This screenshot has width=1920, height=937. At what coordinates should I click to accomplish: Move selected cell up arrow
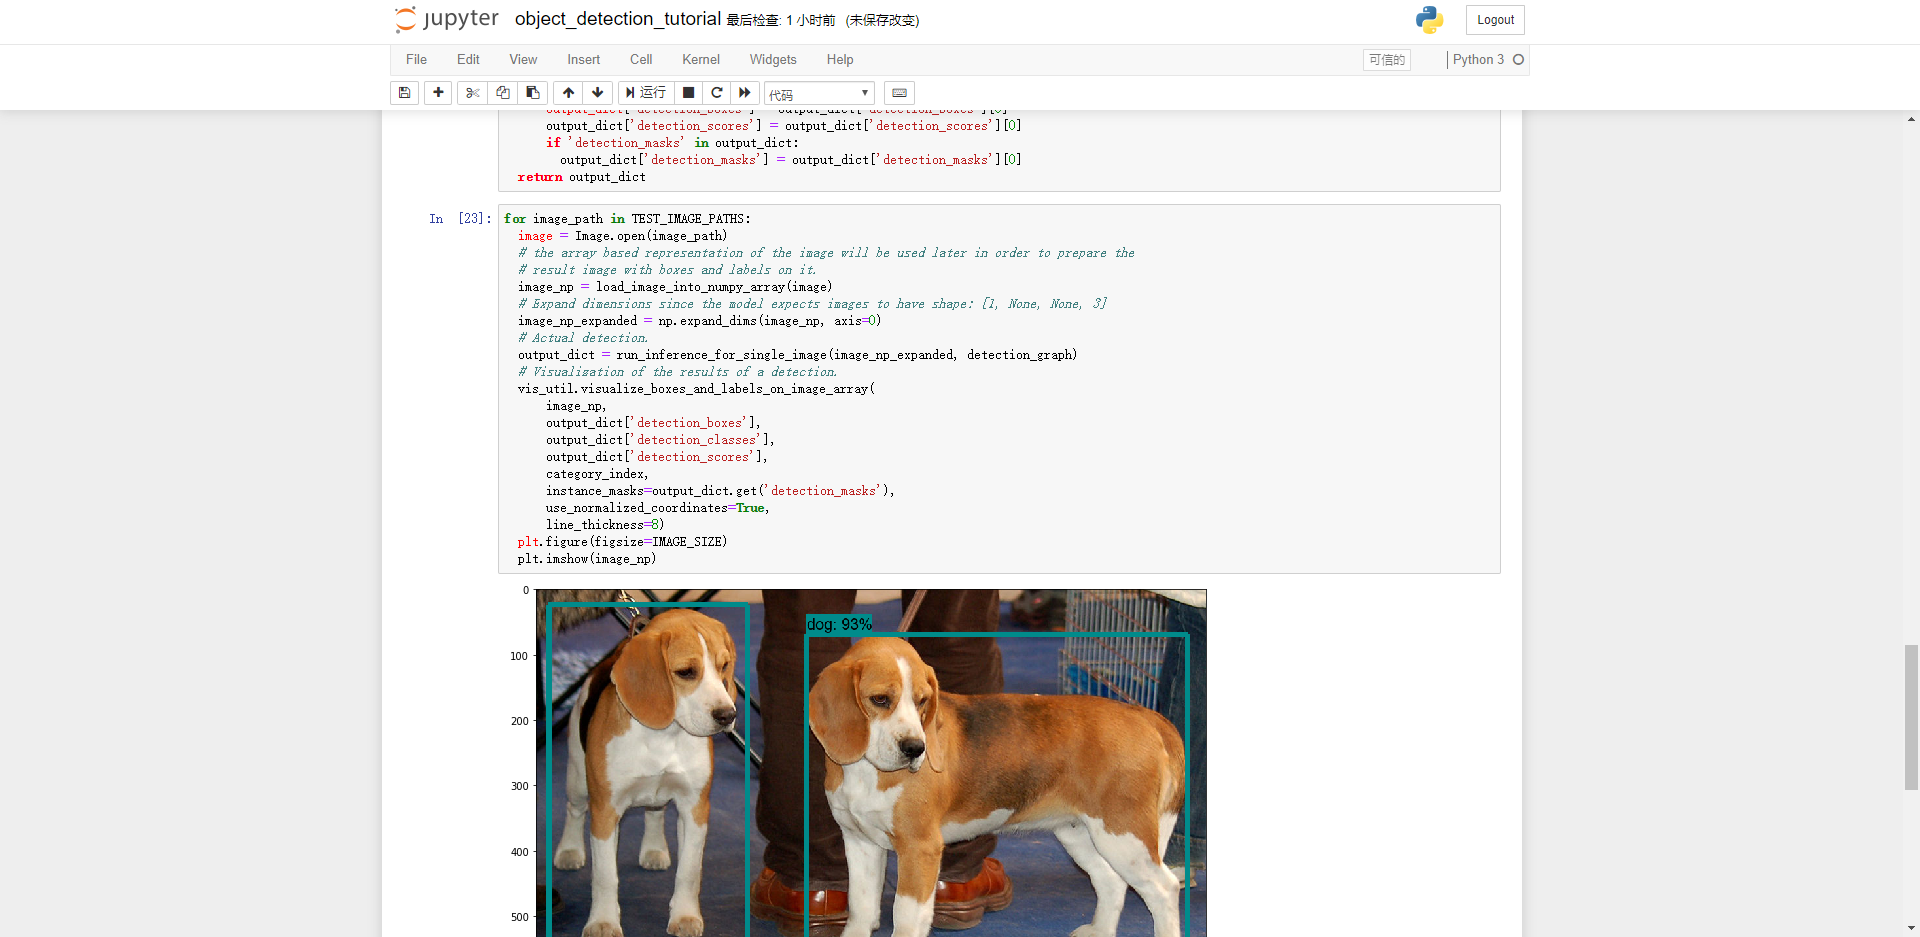click(568, 93)
